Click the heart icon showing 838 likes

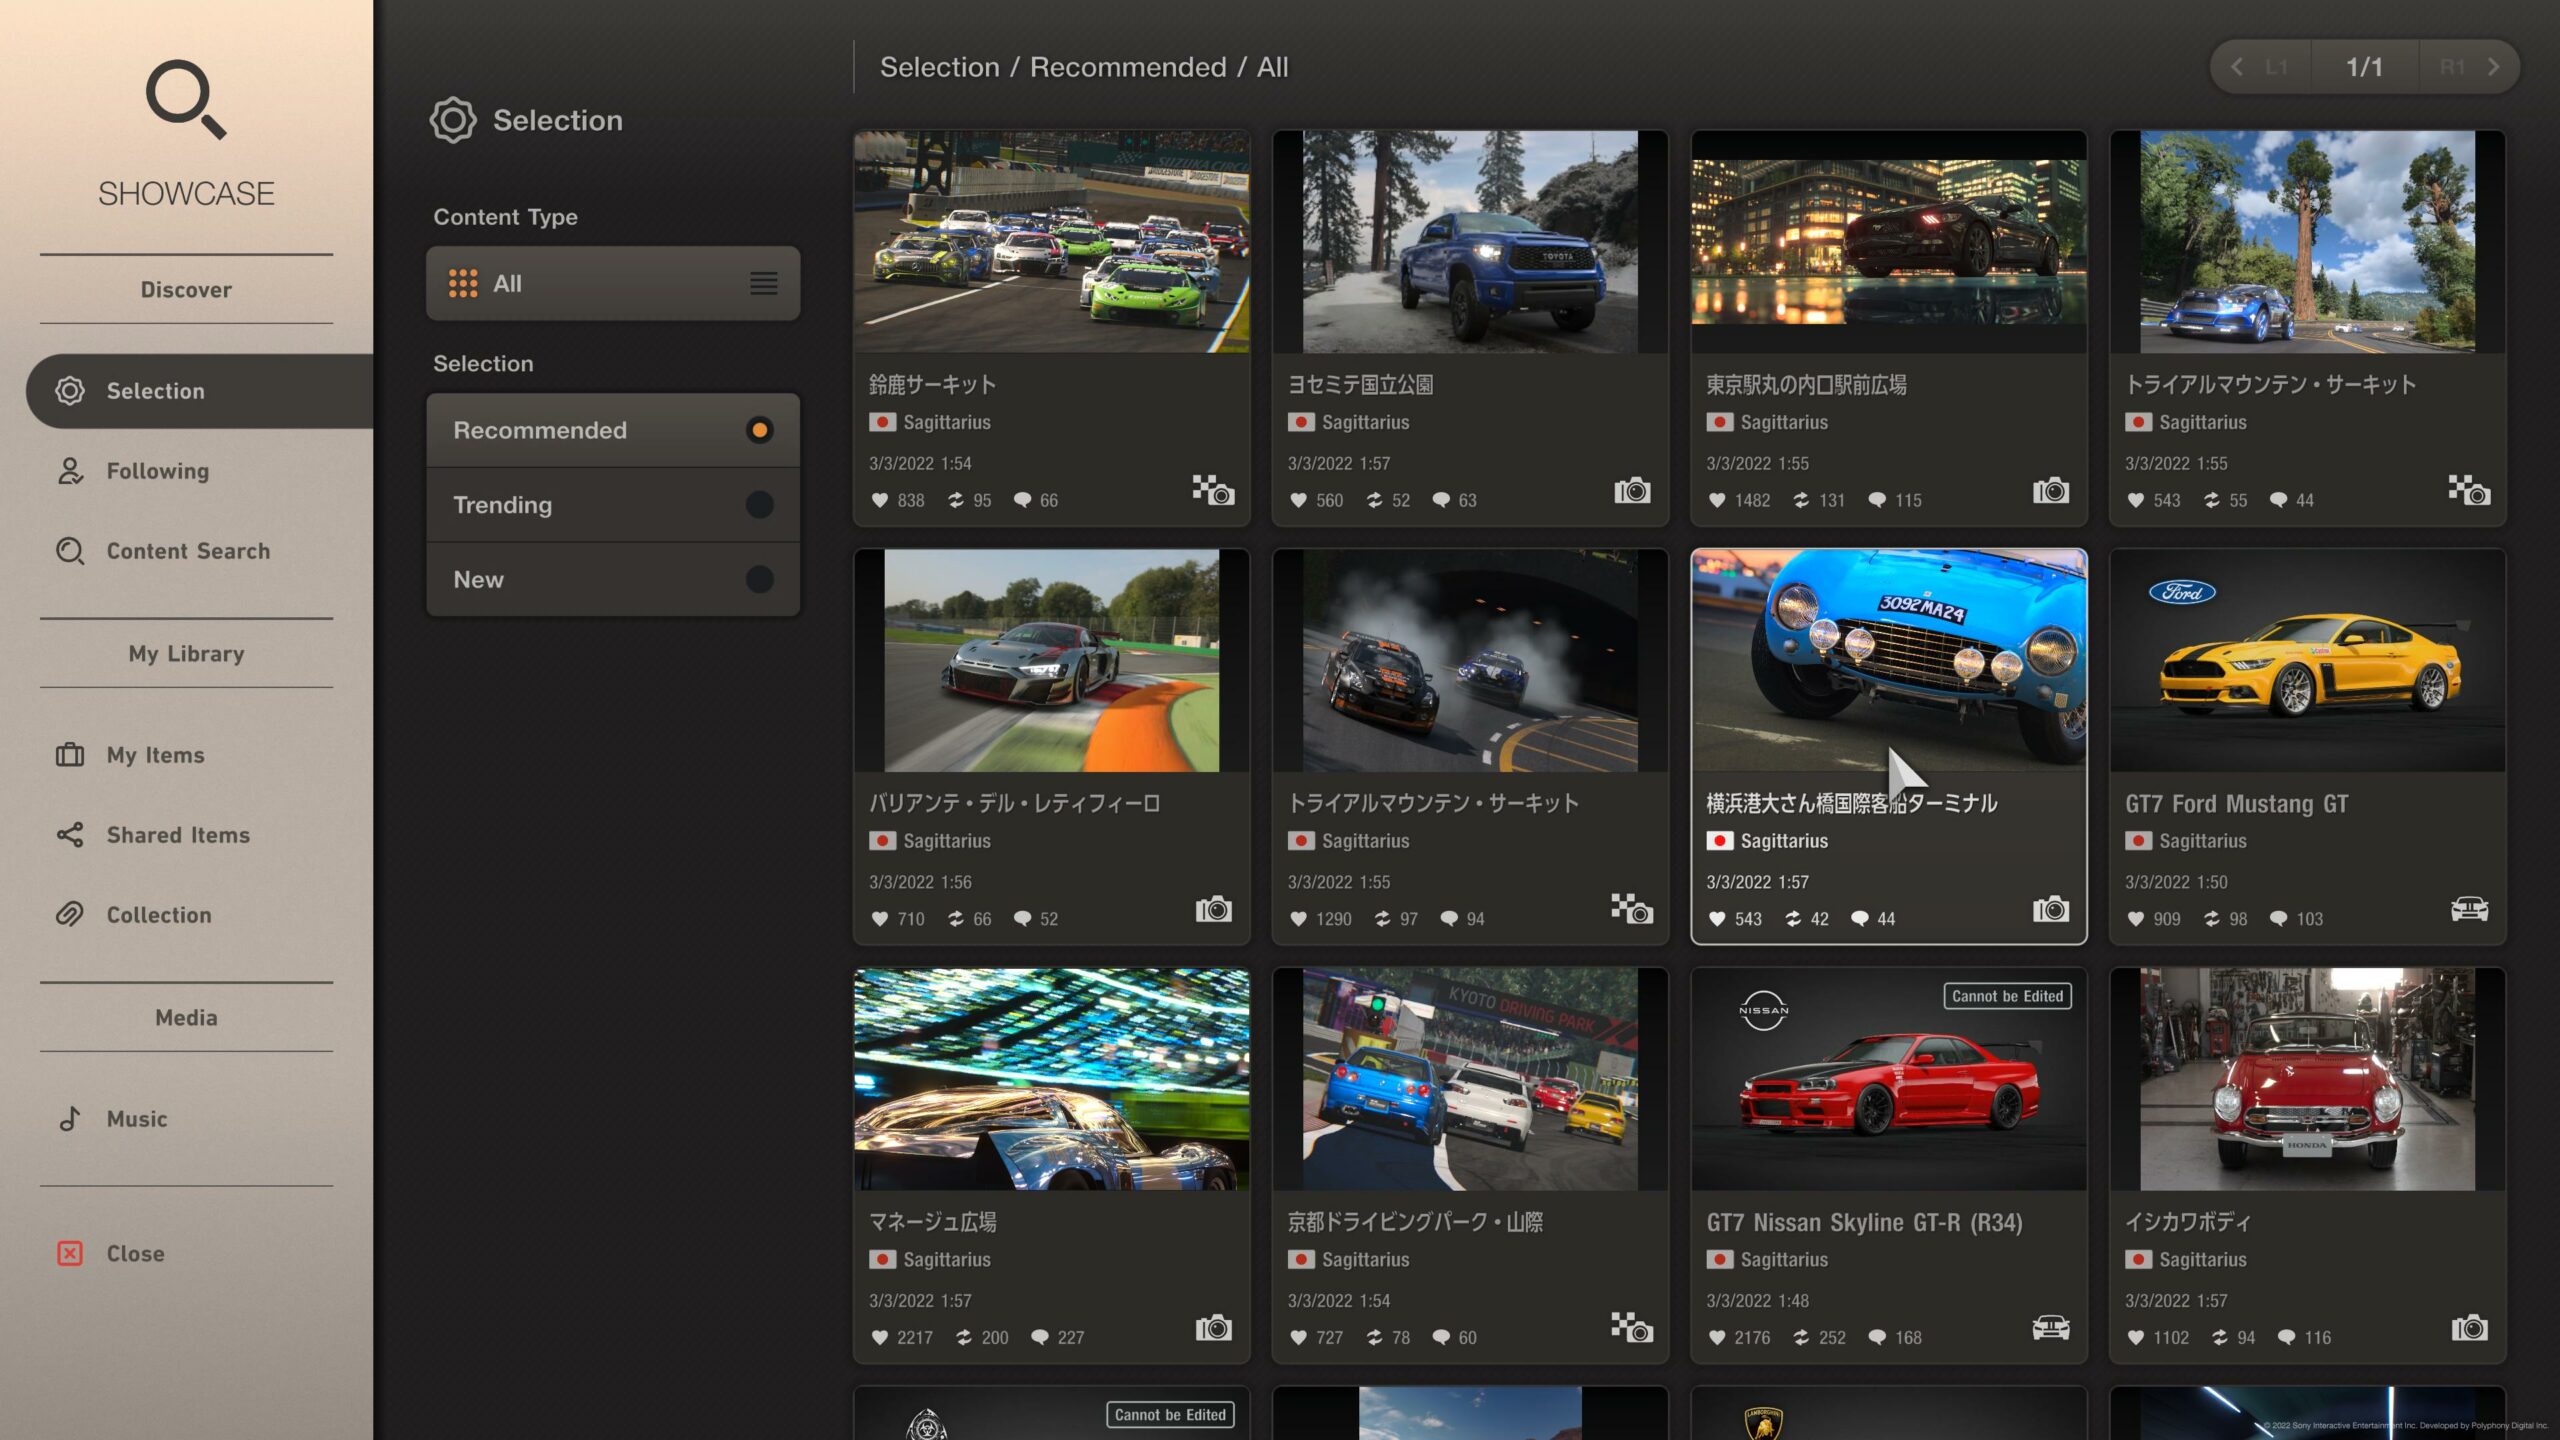pyautogui.click(x=880, y=500)
